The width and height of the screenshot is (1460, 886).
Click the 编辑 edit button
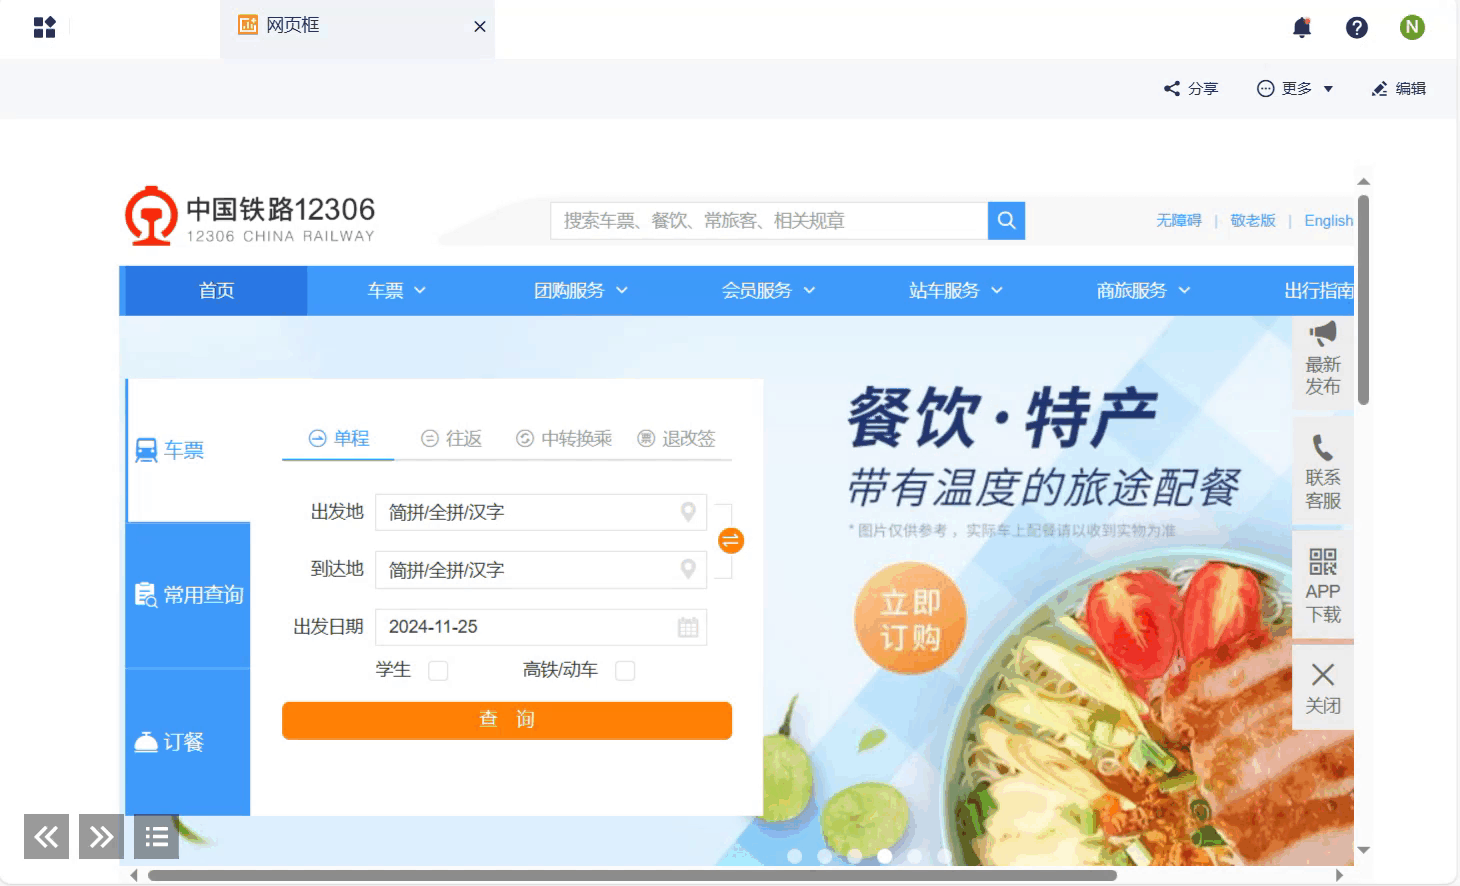point(1399,88)
